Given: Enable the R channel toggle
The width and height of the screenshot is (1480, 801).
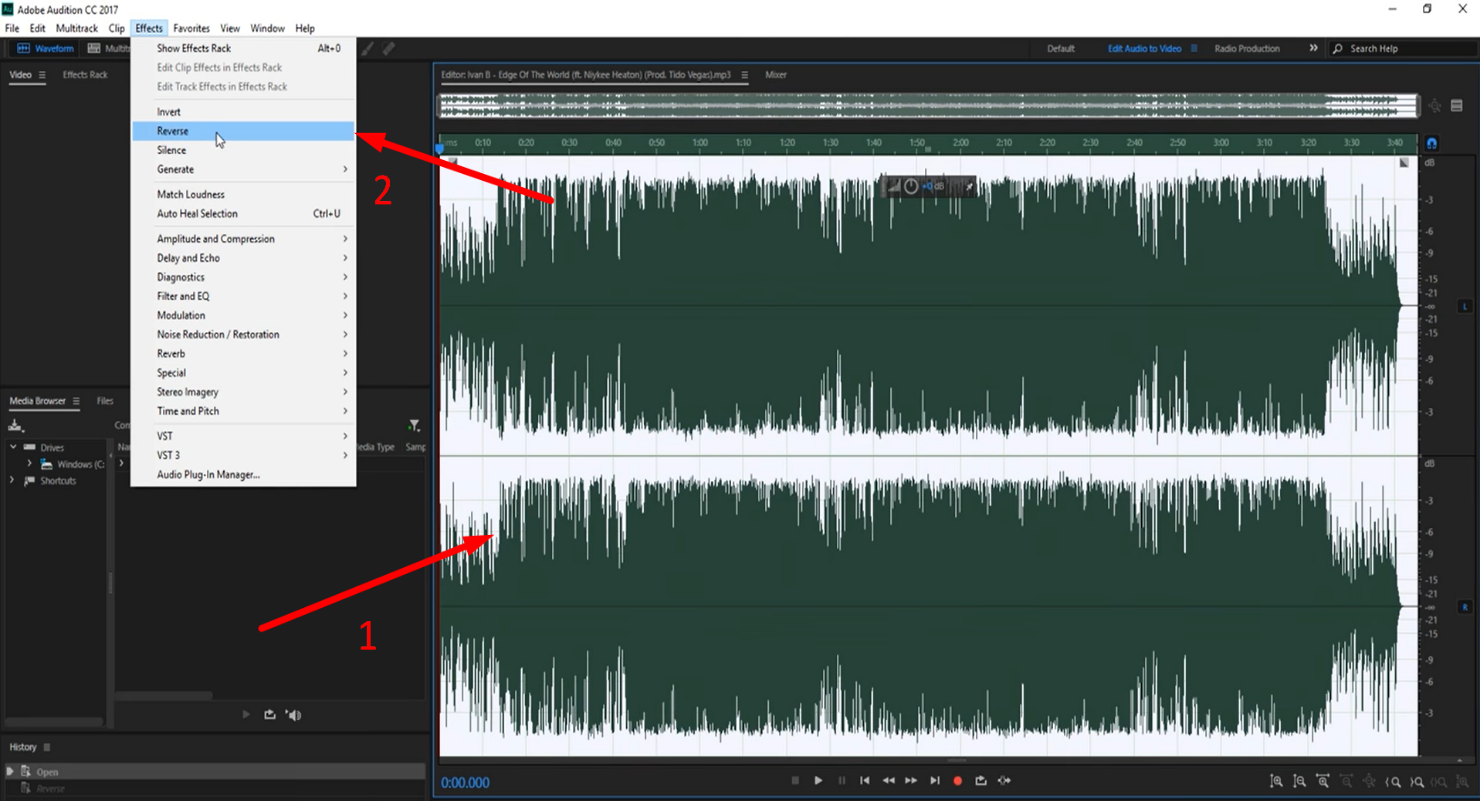Looking at the screenshot, I should tap(1464, 606).
